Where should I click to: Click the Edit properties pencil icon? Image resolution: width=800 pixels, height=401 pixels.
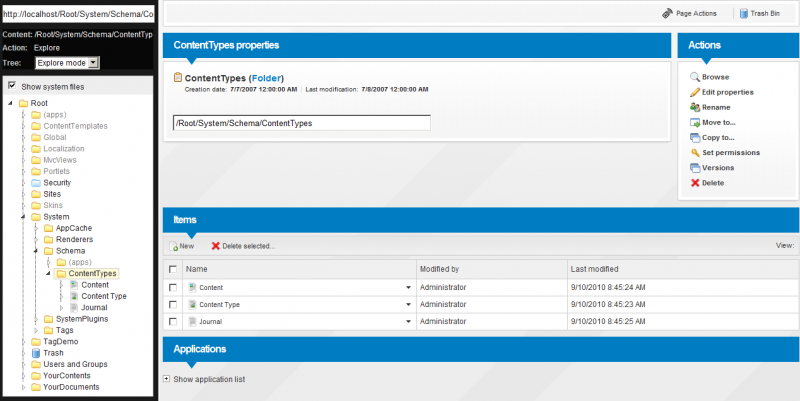(695, 92)
